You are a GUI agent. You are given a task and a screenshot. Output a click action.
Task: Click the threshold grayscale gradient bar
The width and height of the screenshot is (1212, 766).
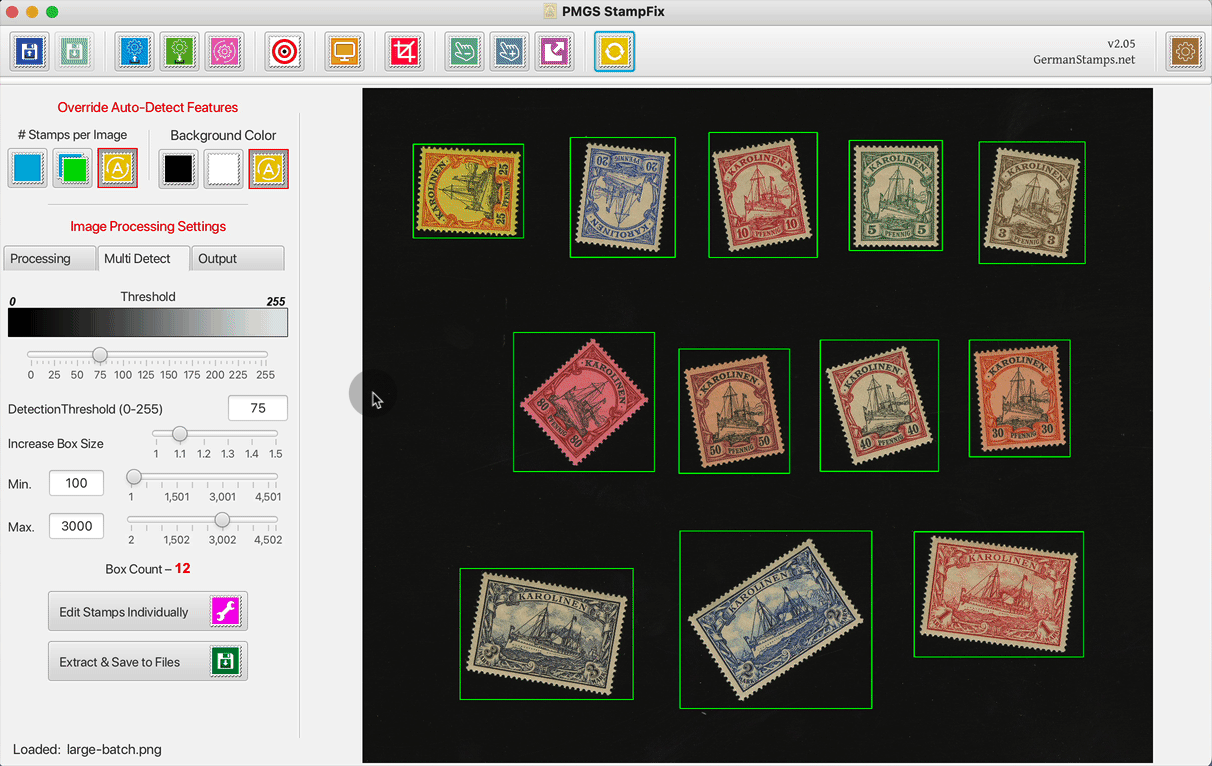click(x=148, y=322)
